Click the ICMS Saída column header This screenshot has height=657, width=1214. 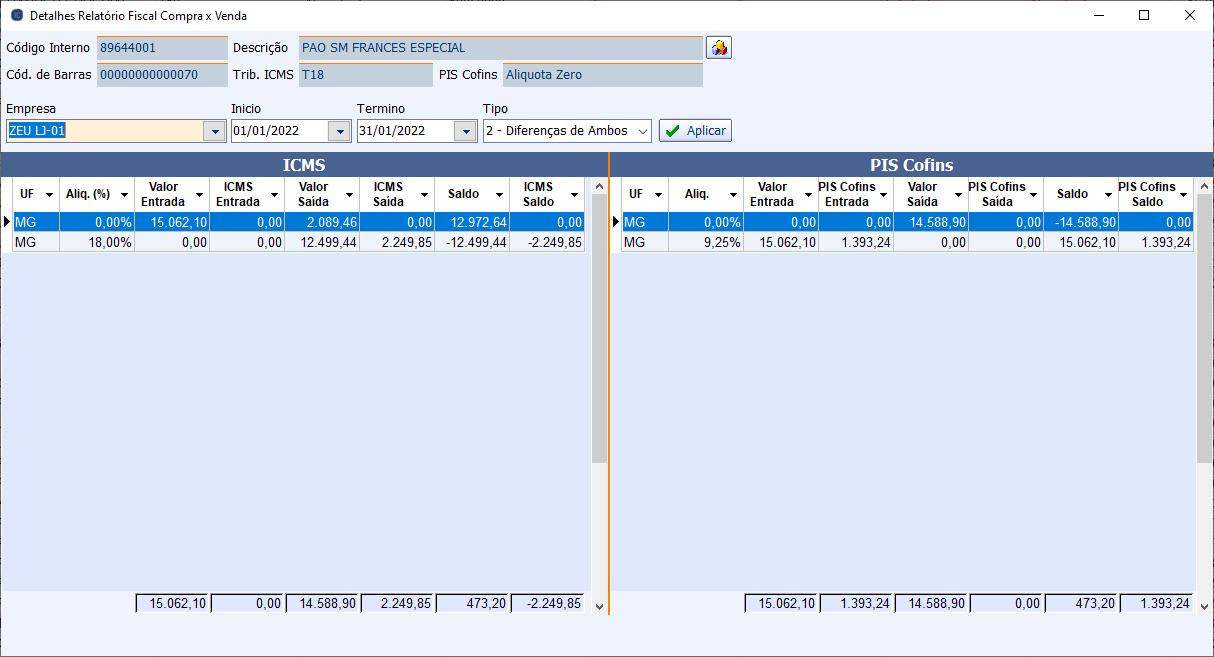[x=388, y=194]
